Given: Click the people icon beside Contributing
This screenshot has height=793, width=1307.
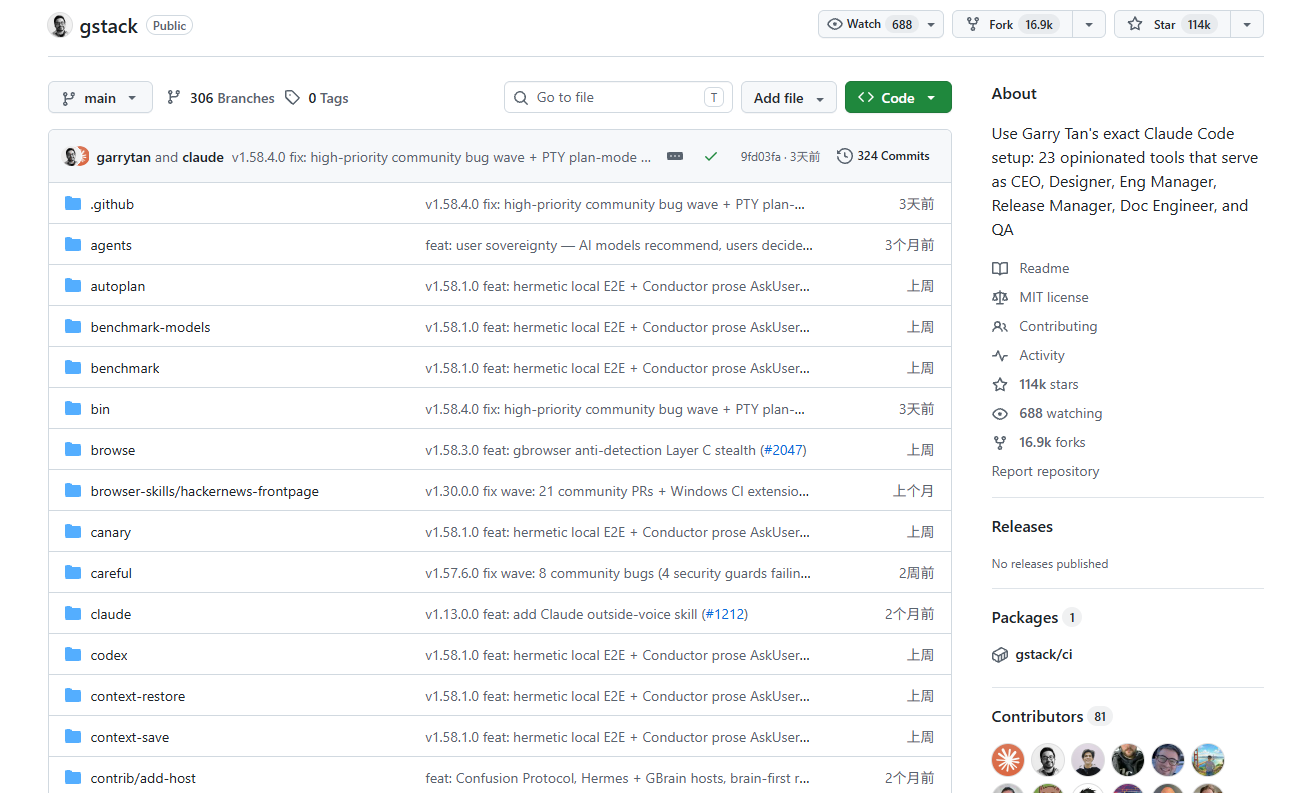Looking at the screenshot, I should point(1000,326).
